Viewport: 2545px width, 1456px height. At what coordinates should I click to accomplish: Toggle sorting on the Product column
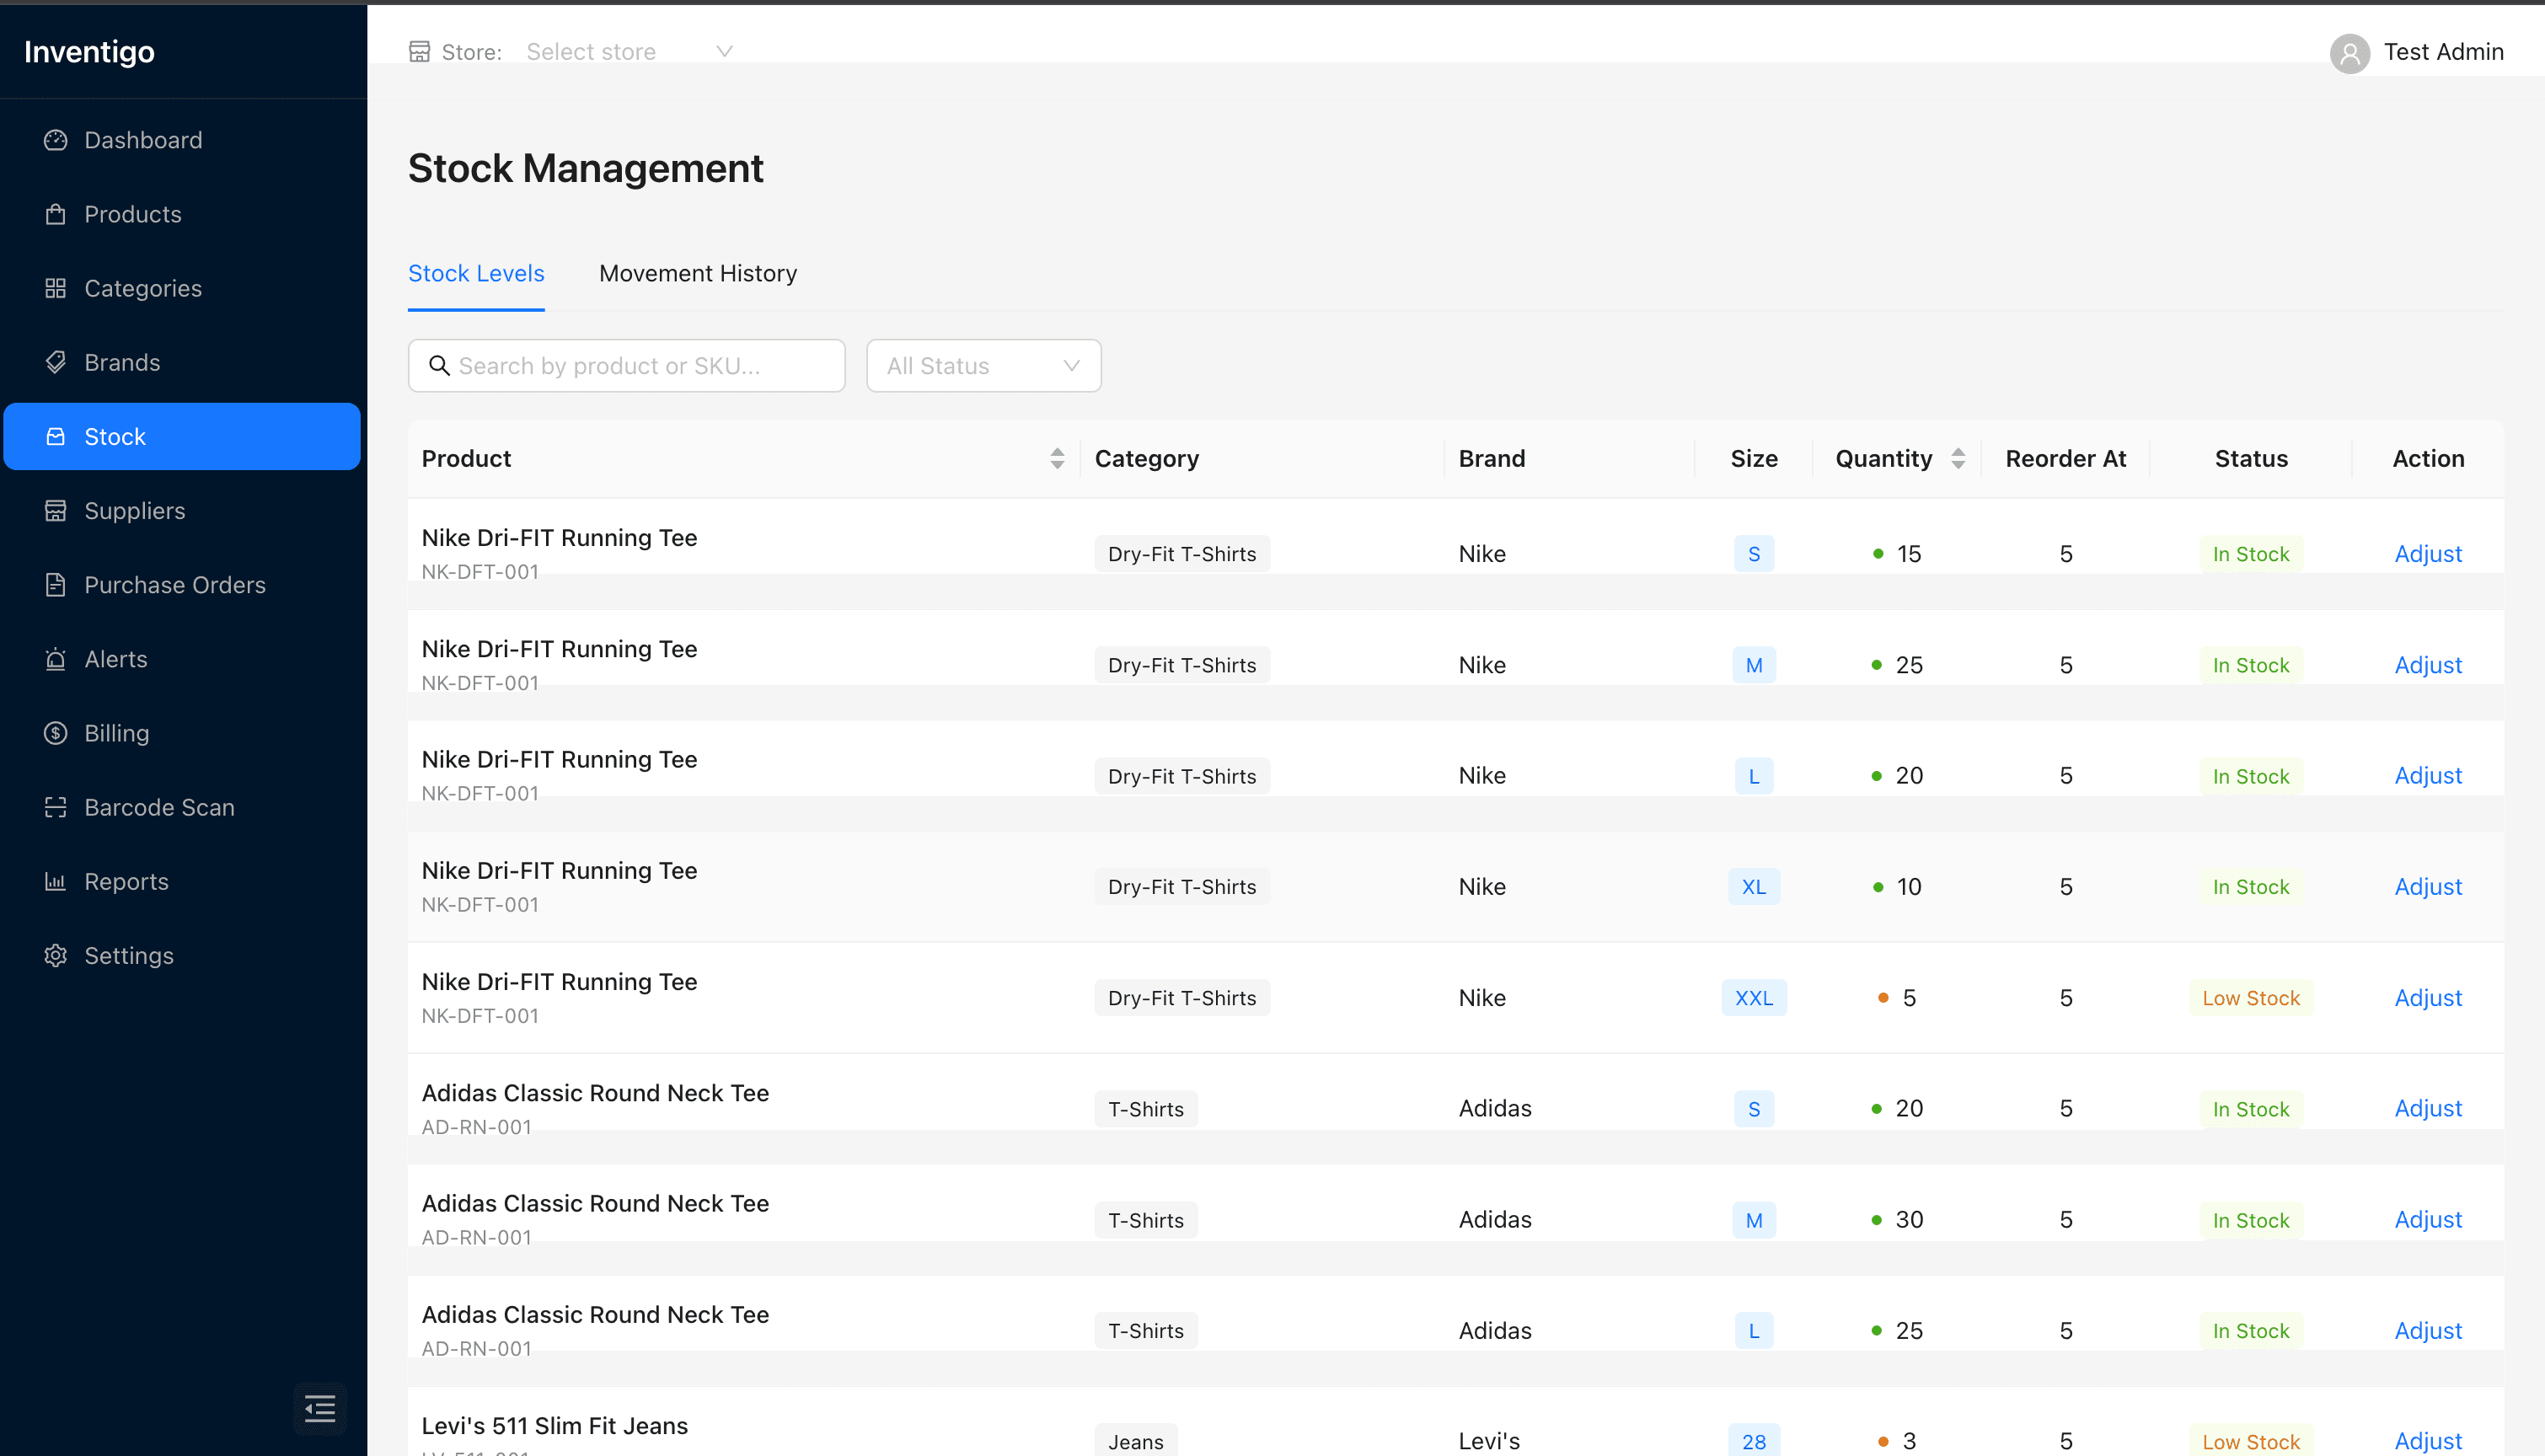1056,458
